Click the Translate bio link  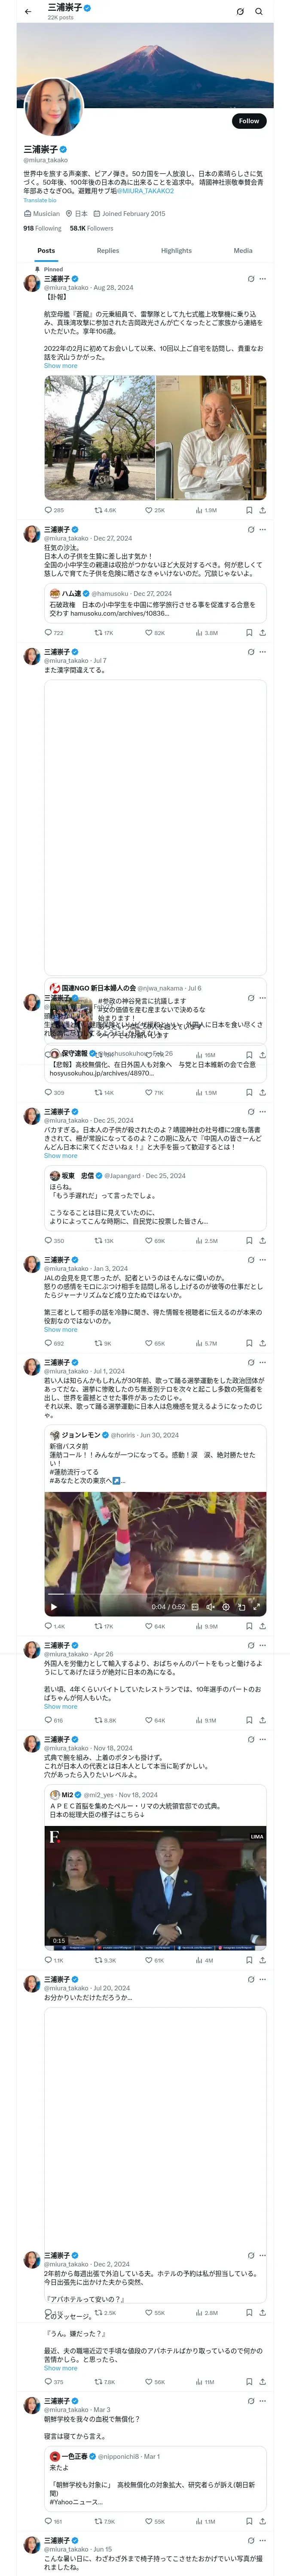point(40,201)
